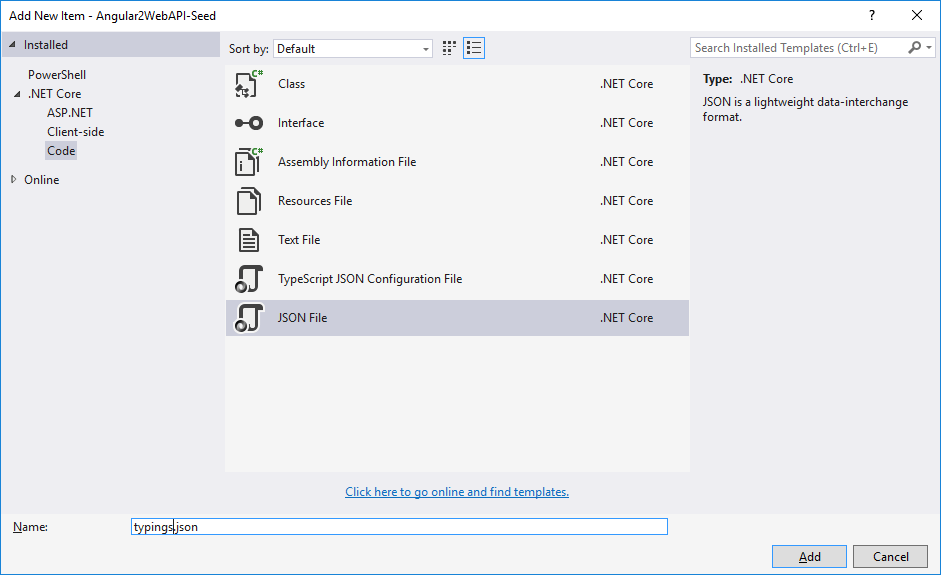Click the Assembly Information File icon

pos(248,162)
